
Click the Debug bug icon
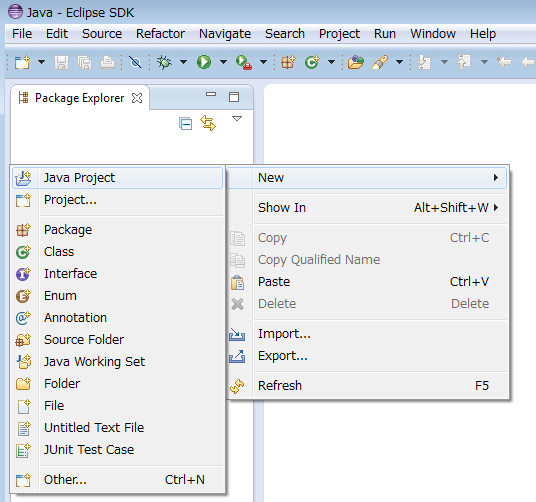[x=164, y=62]
